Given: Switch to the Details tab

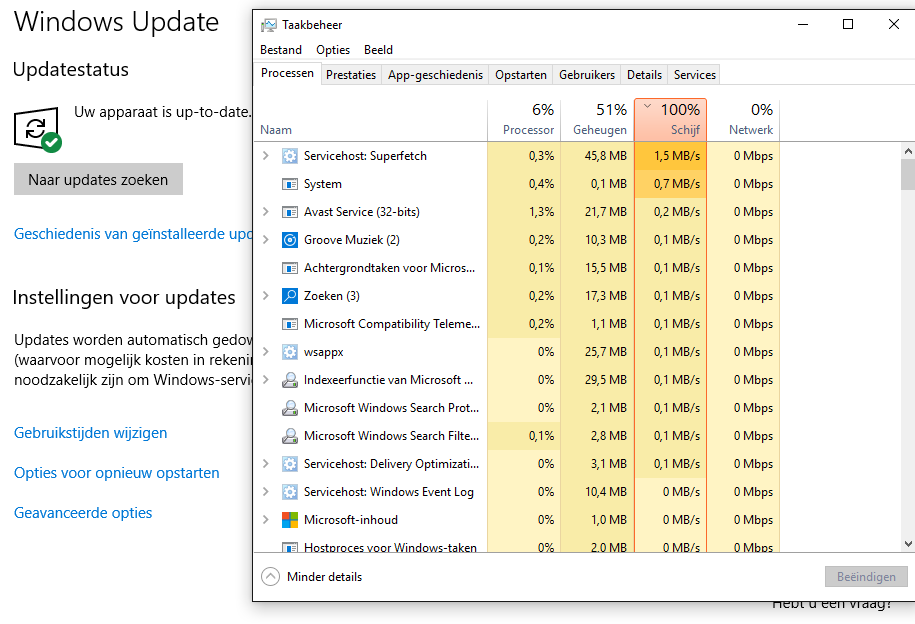Looking at the screenshot, I should coord(644,75).
